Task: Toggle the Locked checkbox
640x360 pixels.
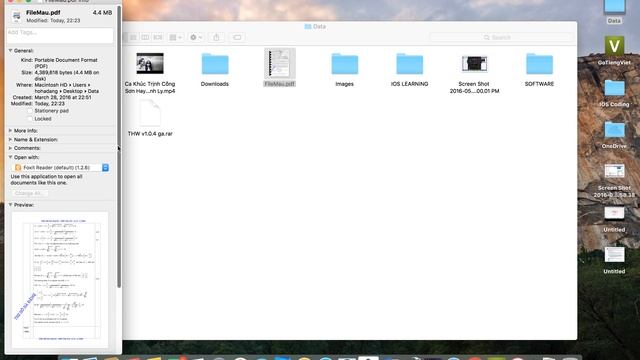Action: pyautogui.click(x=30, y=119)
